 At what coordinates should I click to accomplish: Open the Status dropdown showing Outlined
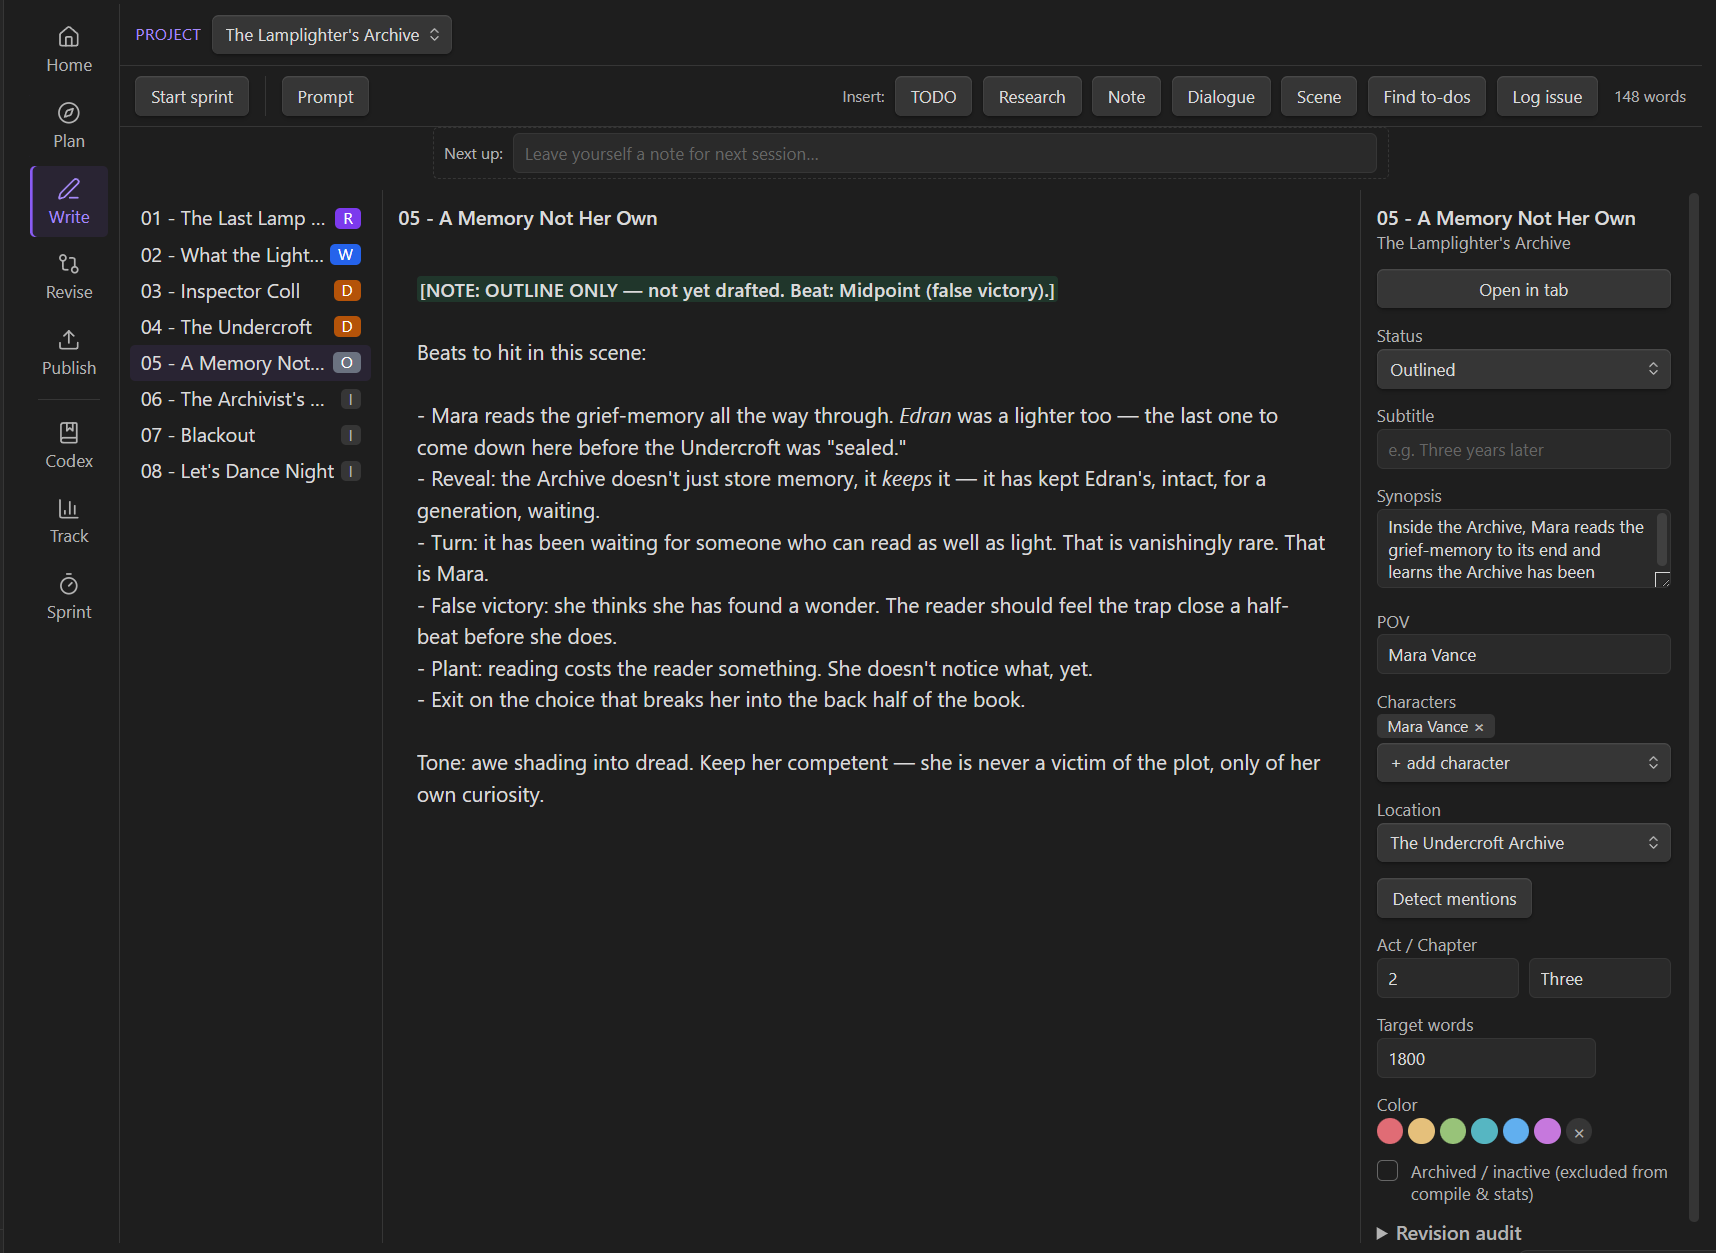[1524, 370]
